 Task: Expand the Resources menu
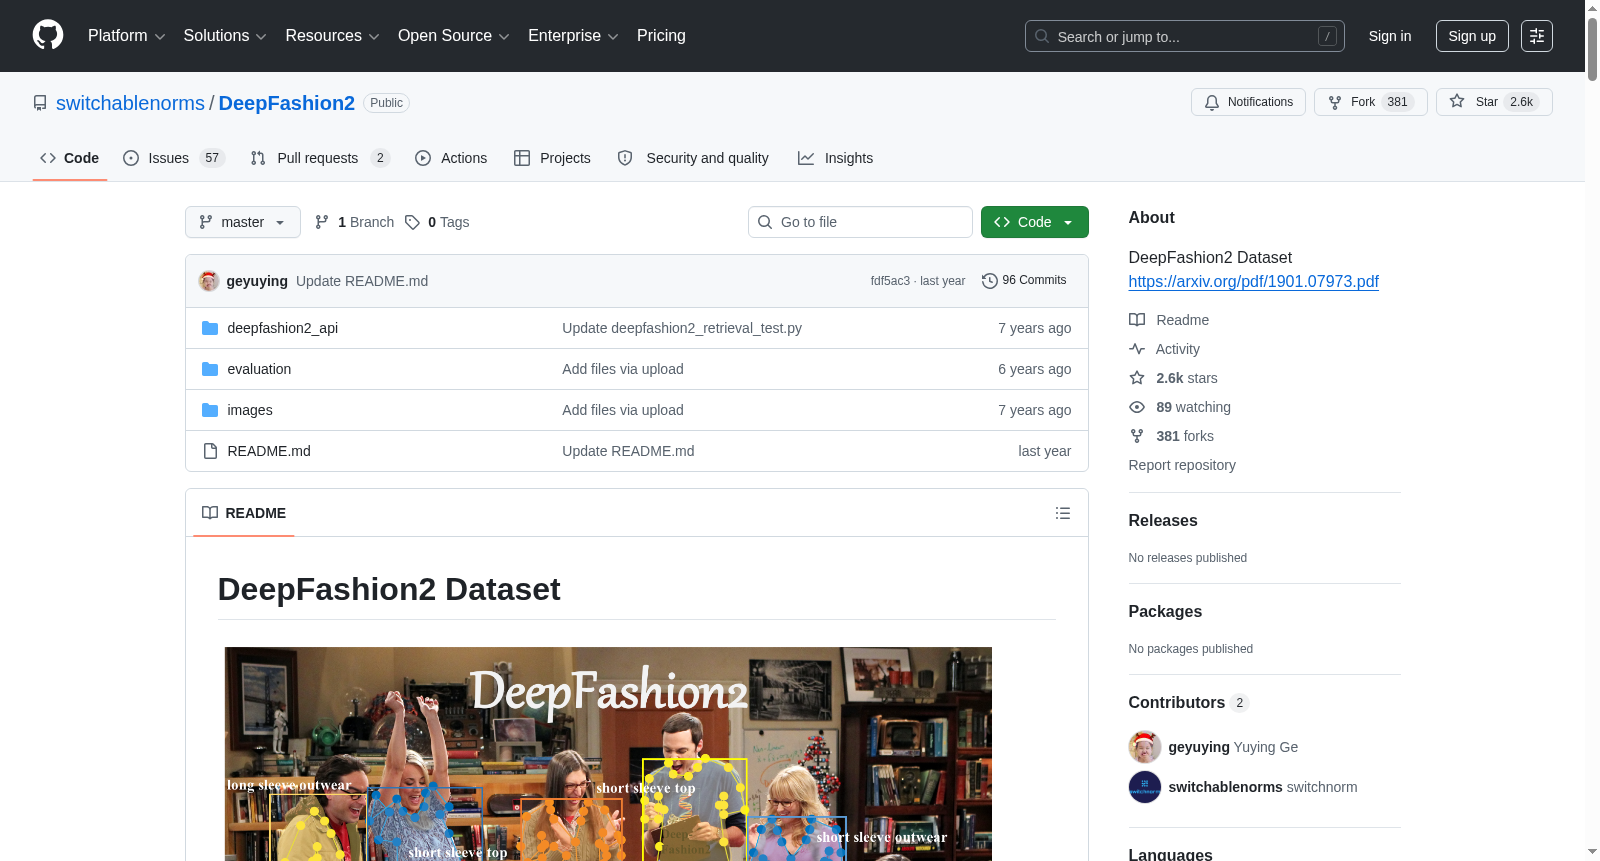(332, 36)
